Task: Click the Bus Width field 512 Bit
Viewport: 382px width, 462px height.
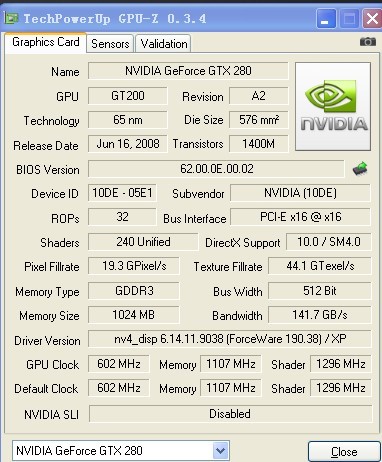Action: click(x=320, y=291)
